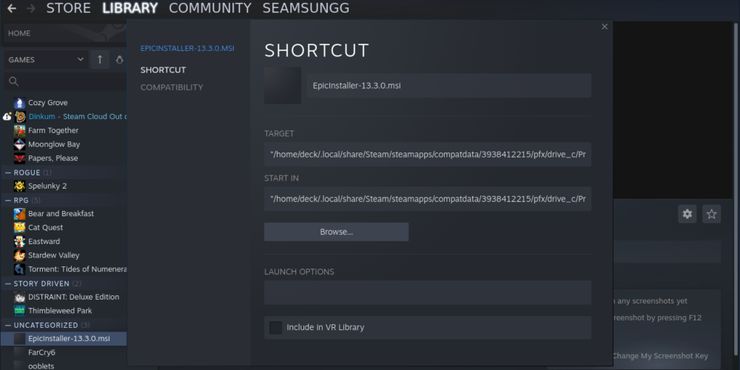Switch to the COMPATIBILITY section
This screenshot has height=370, width=740.
pyautogui.click(x=172, y=87)
